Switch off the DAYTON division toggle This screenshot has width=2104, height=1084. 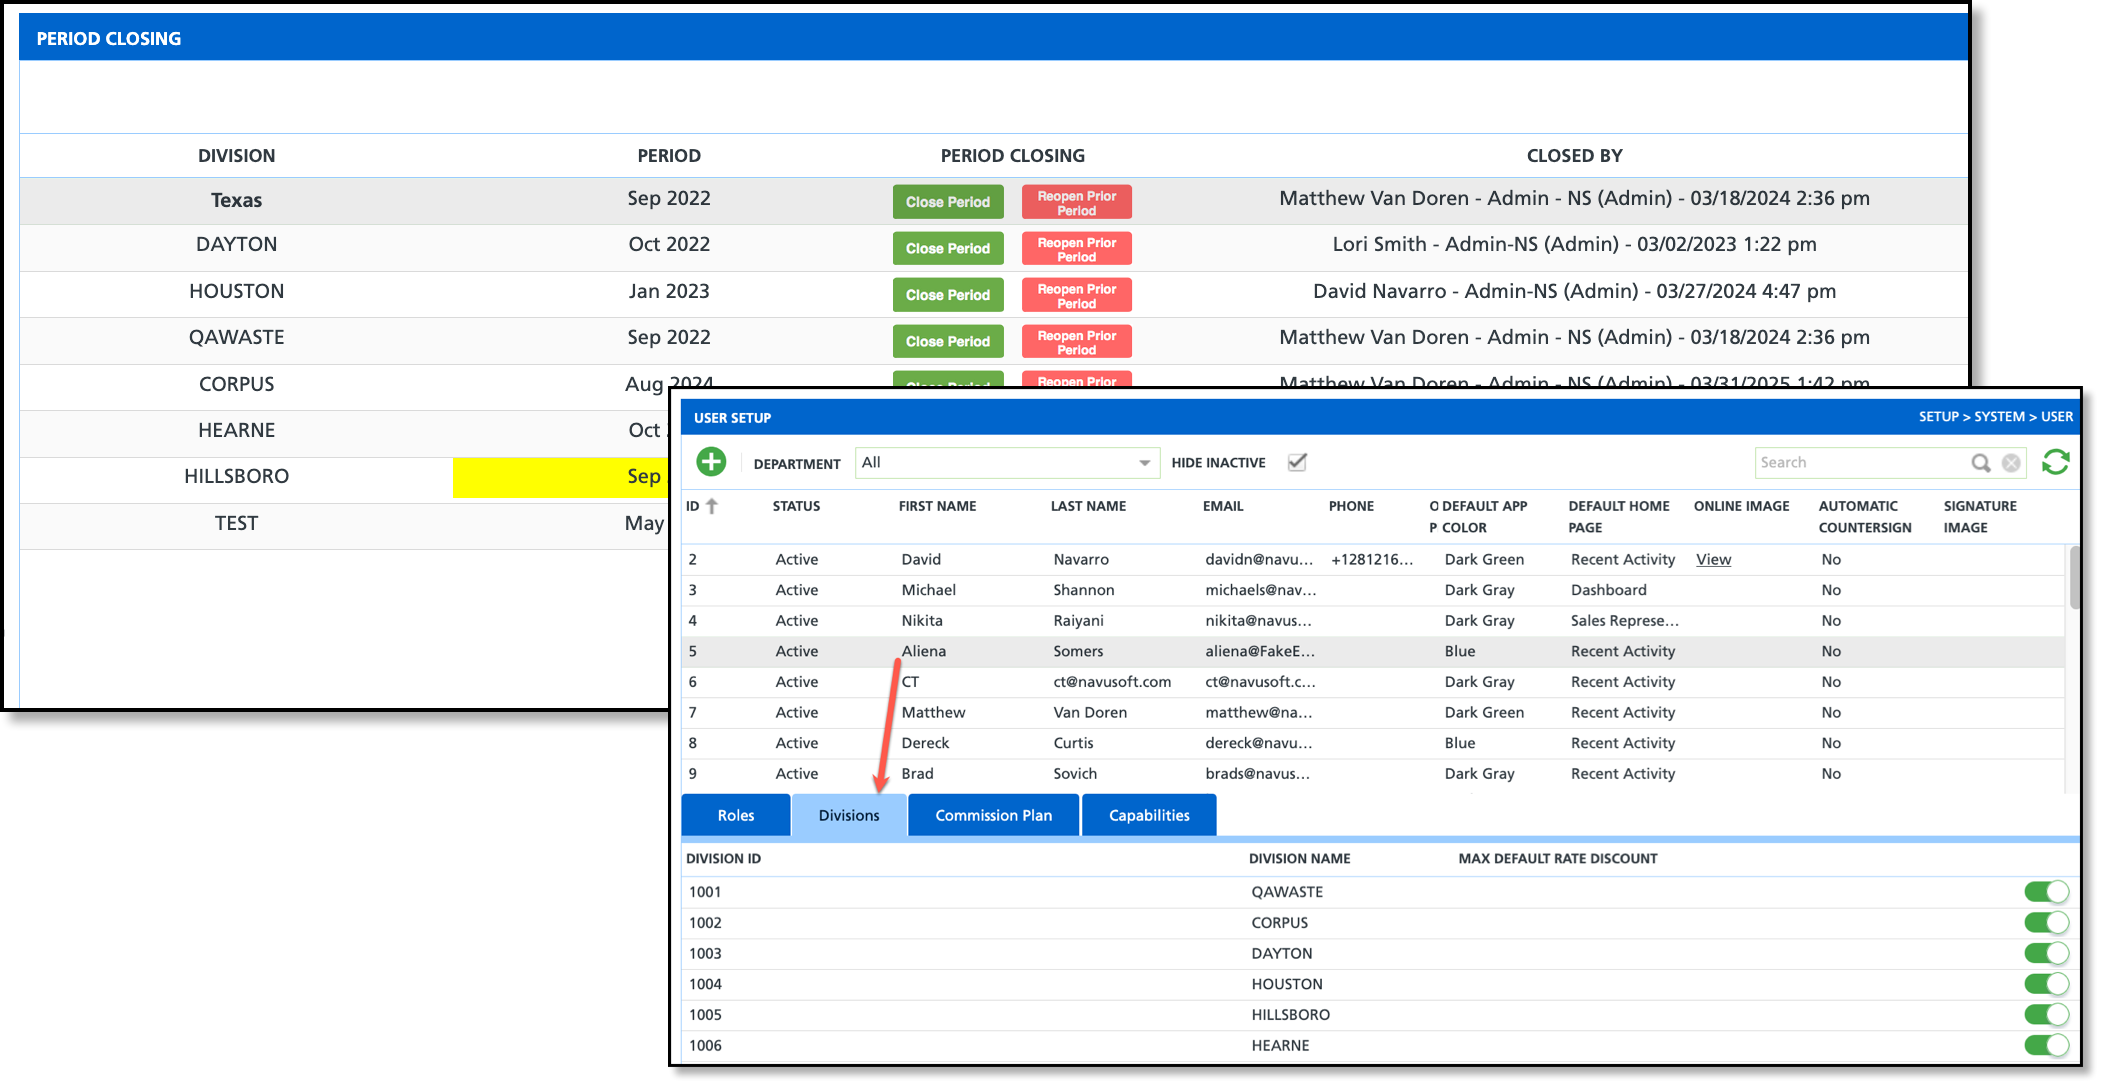pyautogui.click(x=2045, y=953)
